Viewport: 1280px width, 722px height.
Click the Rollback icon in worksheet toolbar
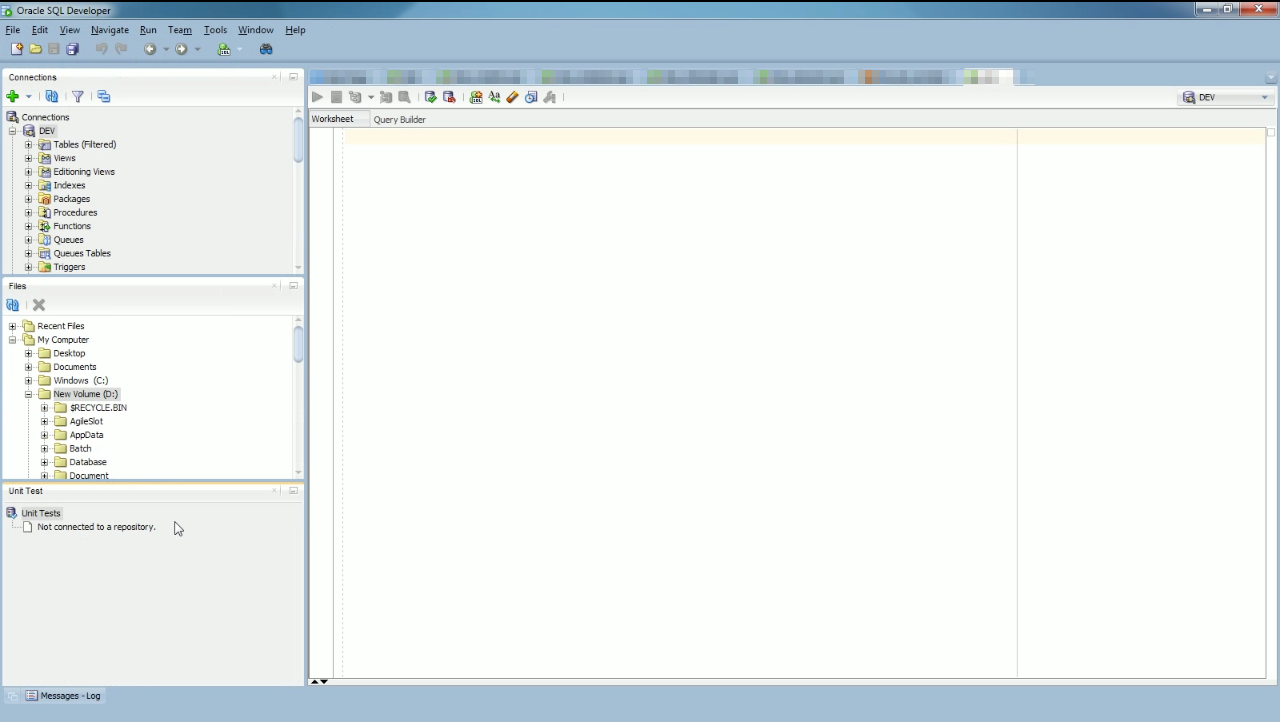point(450,97)
